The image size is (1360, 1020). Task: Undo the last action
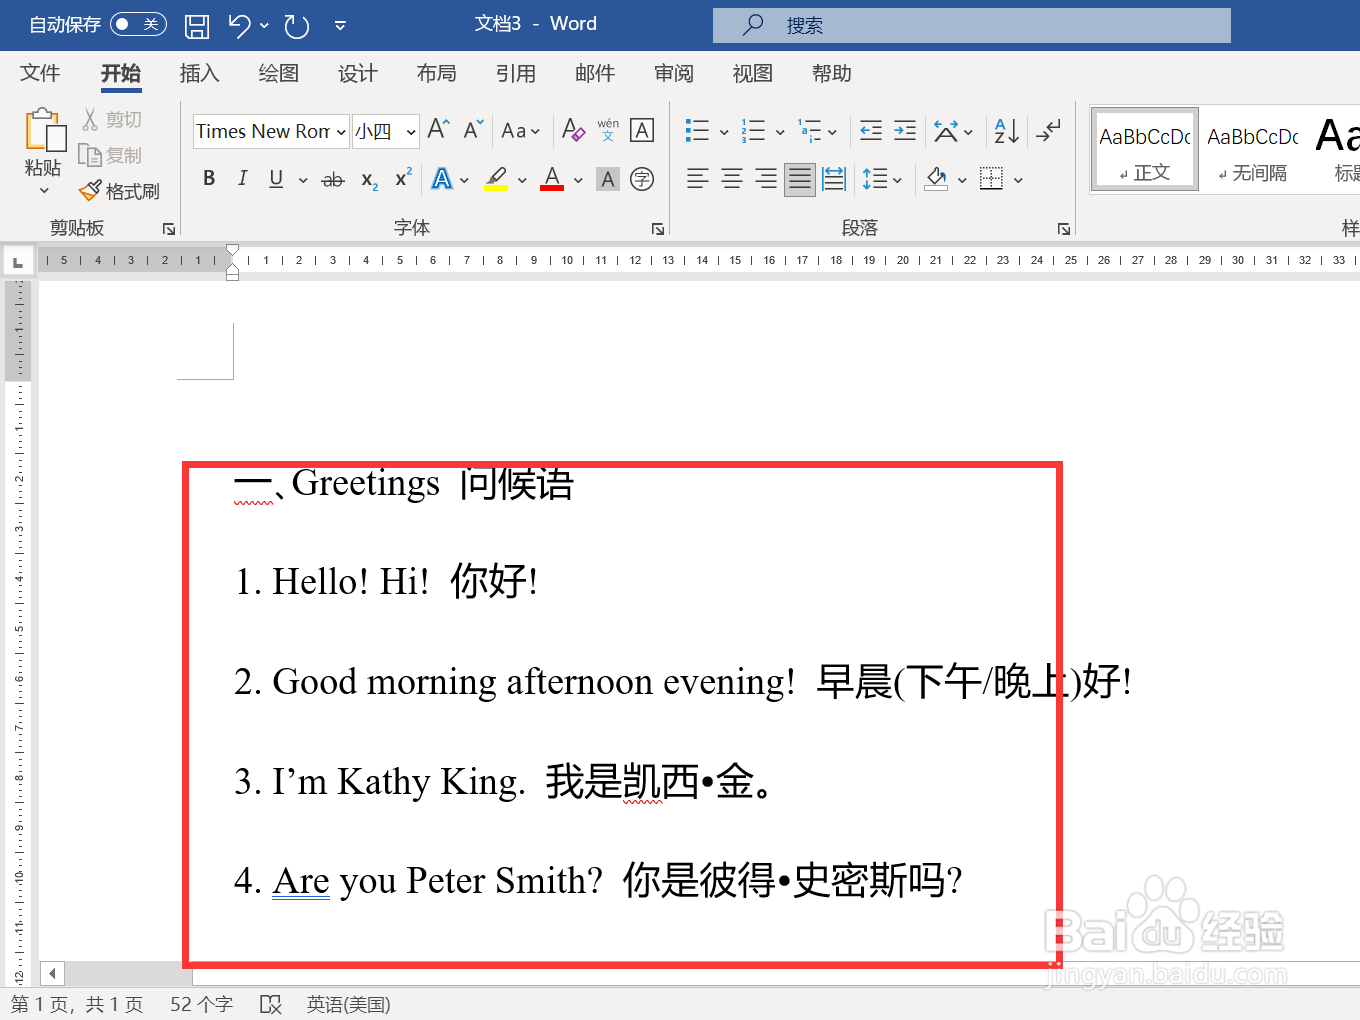click(x=239, y=26)
